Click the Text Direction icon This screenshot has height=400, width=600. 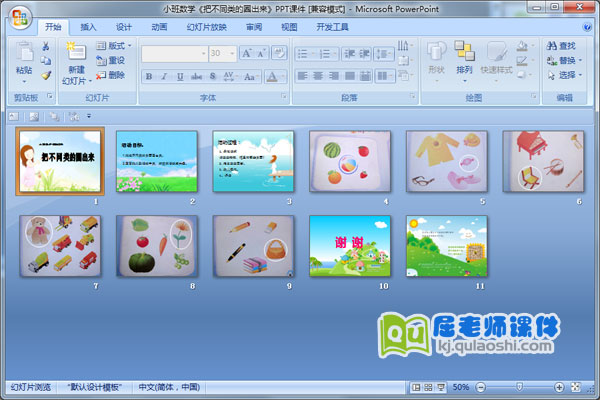403,46
